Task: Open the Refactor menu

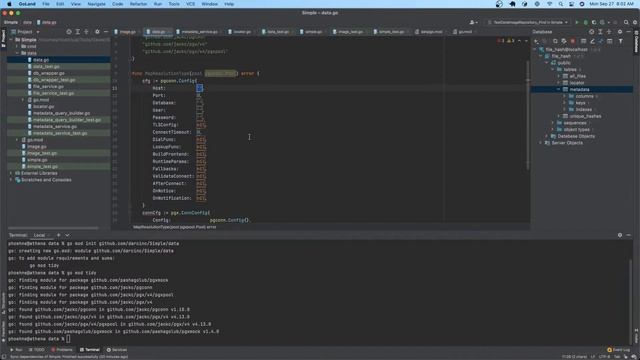Action: (138, 4)
